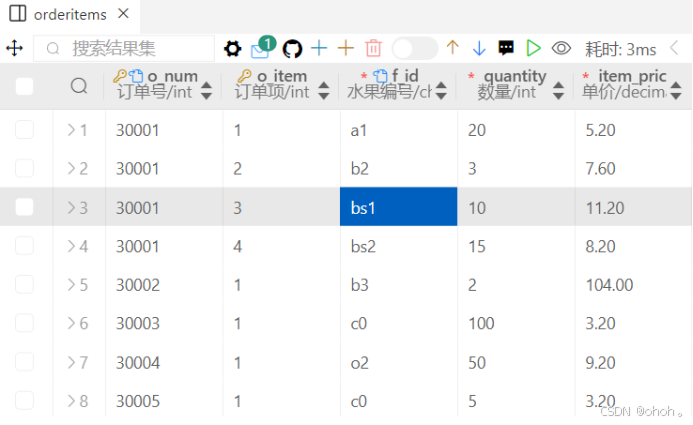This screenshot has height=425, width=693.
Task: Expand row 1 with its chevron
Action: [x=71, y=130]
